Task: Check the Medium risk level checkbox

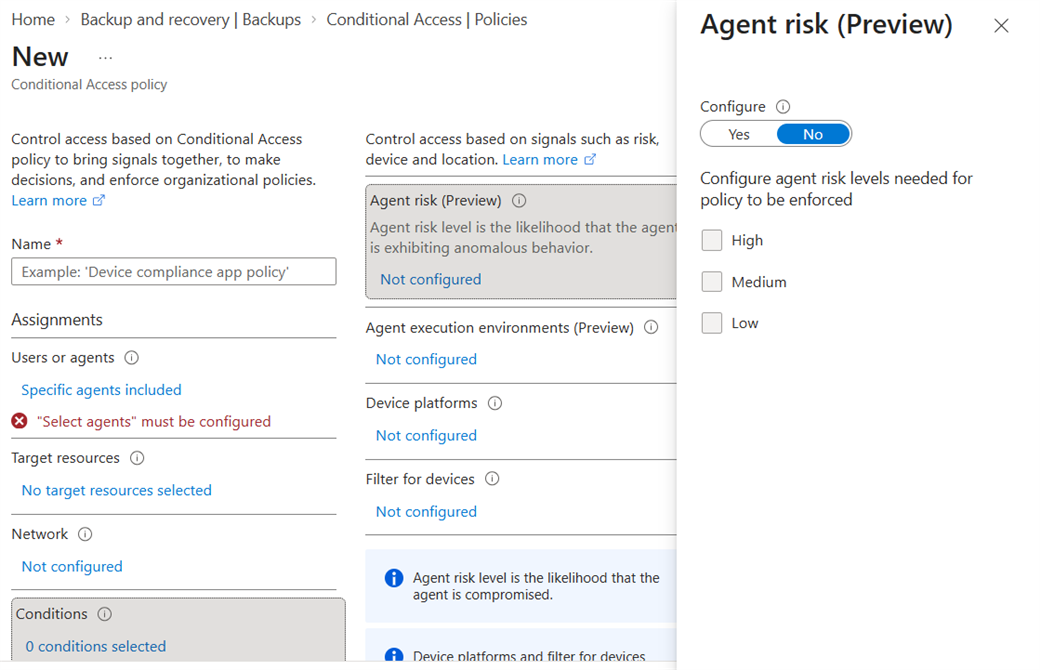Action: 712,281
